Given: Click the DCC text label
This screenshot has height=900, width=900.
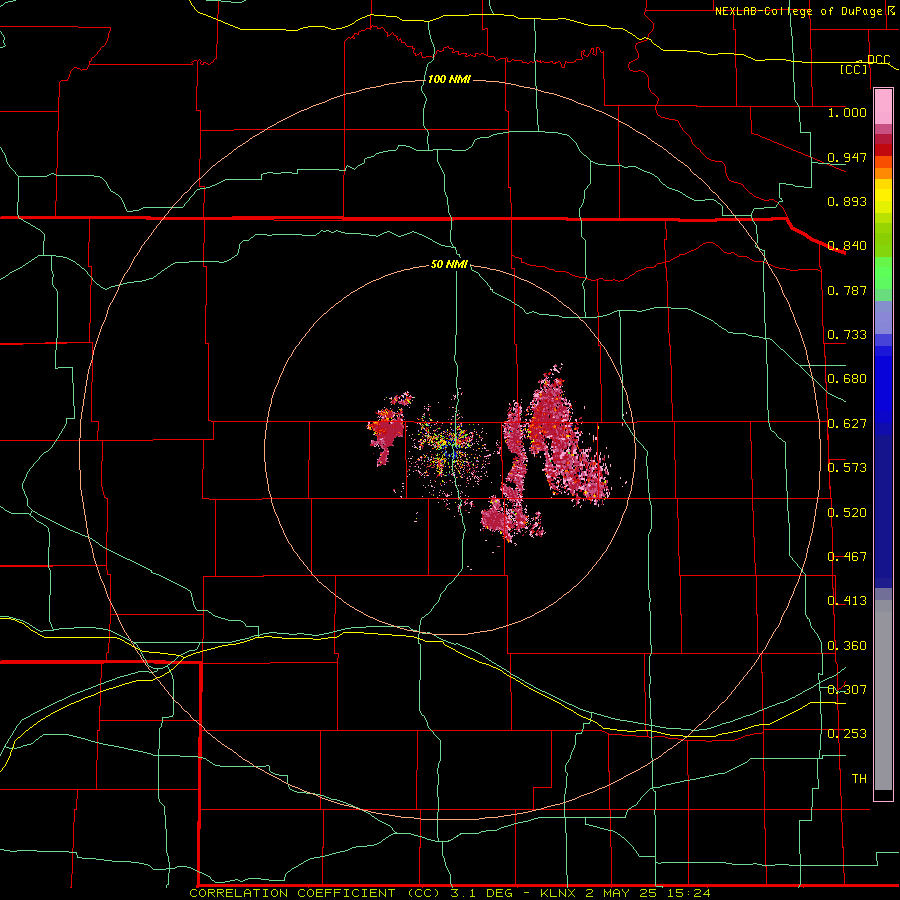Looking at the screenshot, I should tap(878, 59).
